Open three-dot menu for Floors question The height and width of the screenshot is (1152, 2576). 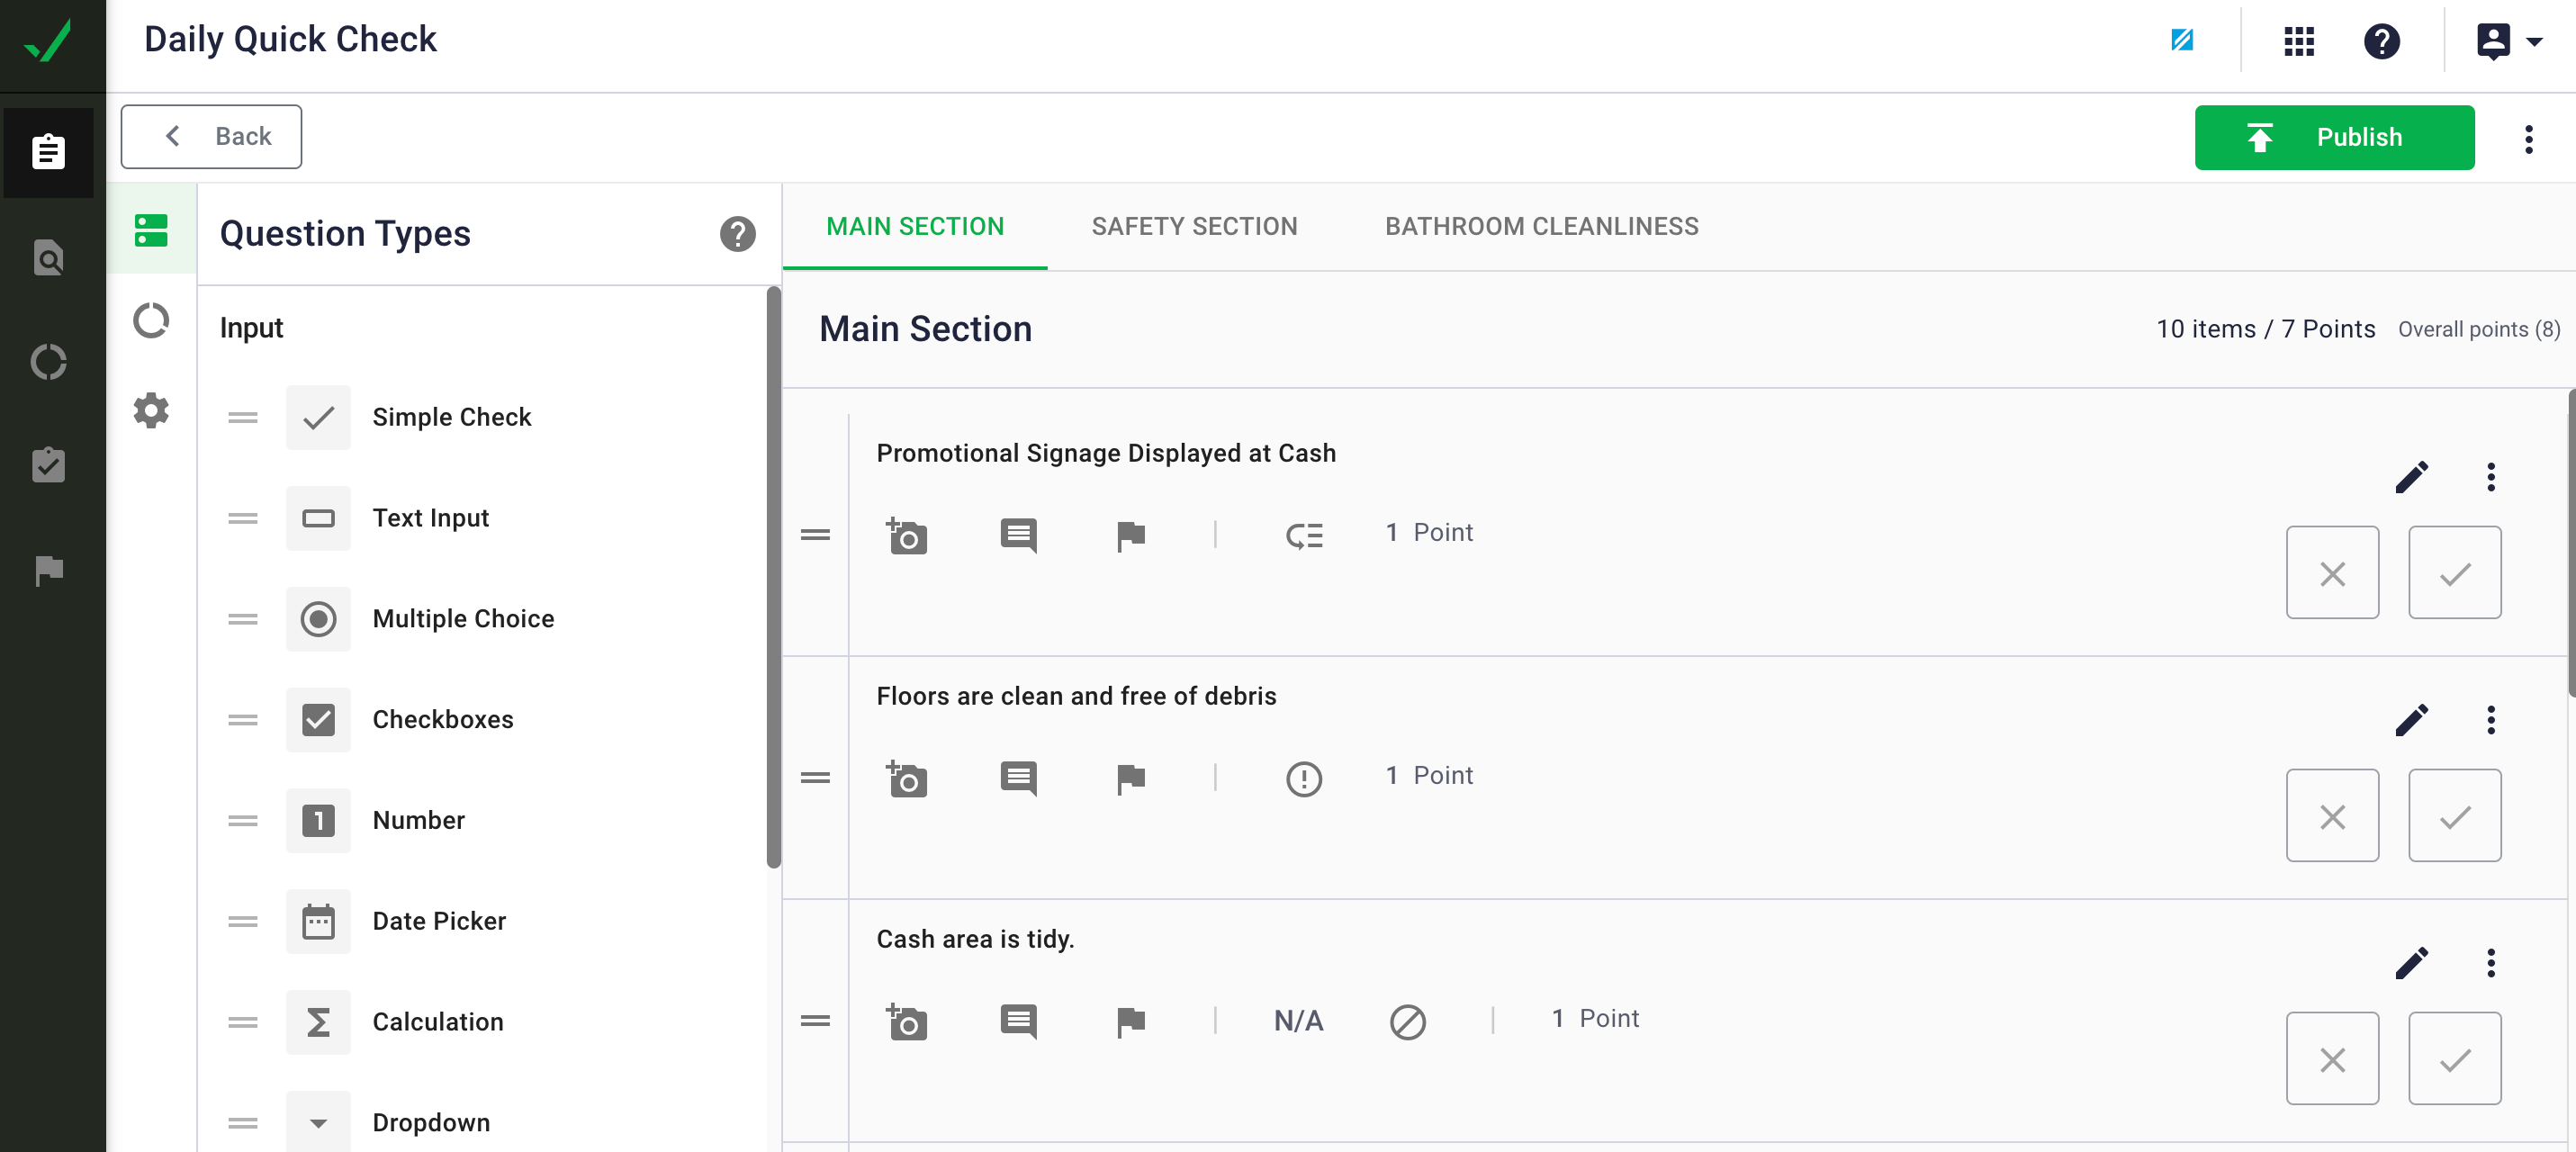2490,720
